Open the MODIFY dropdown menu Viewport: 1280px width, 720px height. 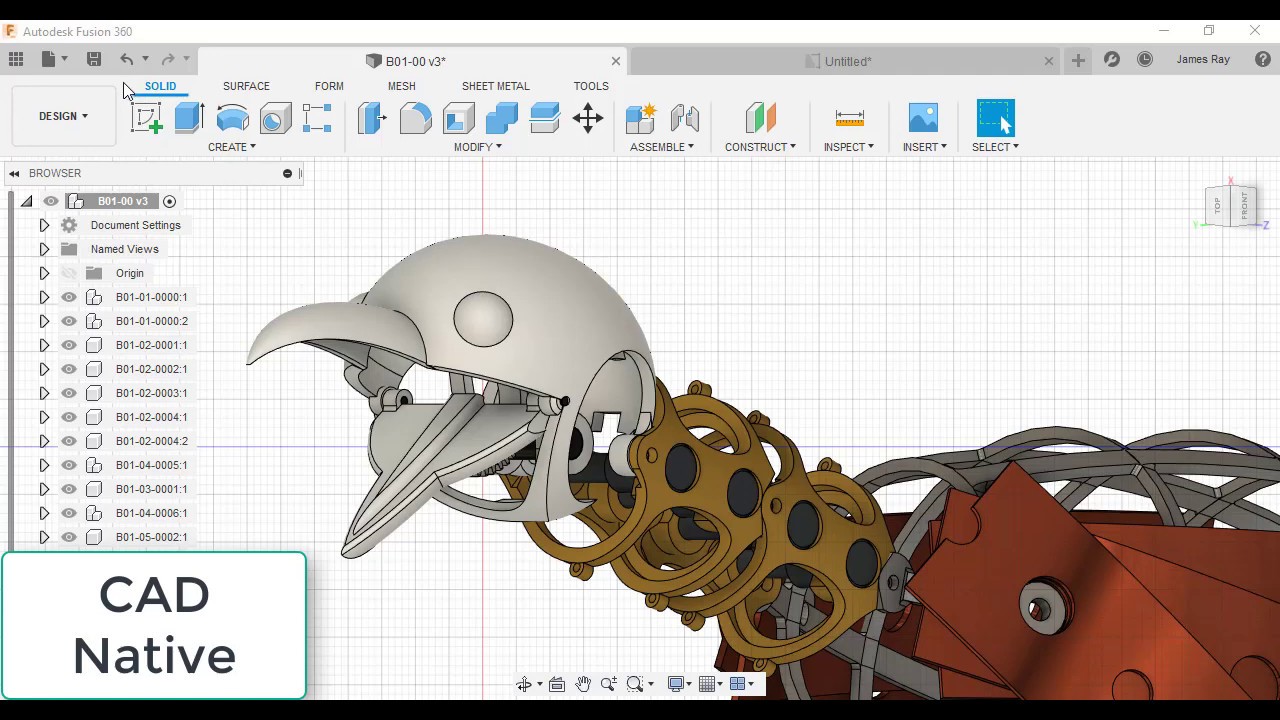(x=478, y=147)
